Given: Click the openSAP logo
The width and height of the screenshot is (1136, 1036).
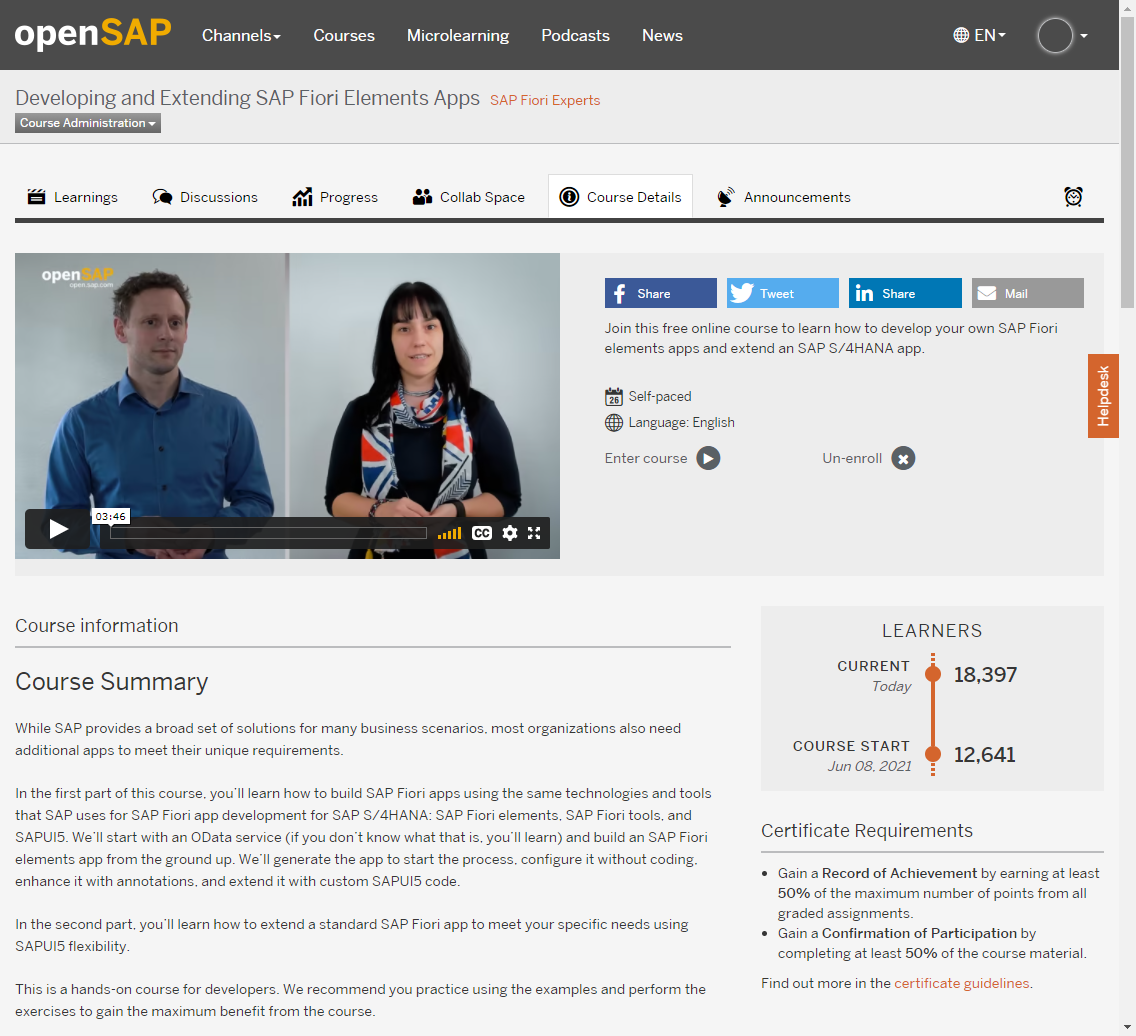Looking at the screenshot, I should pos(93,34).
